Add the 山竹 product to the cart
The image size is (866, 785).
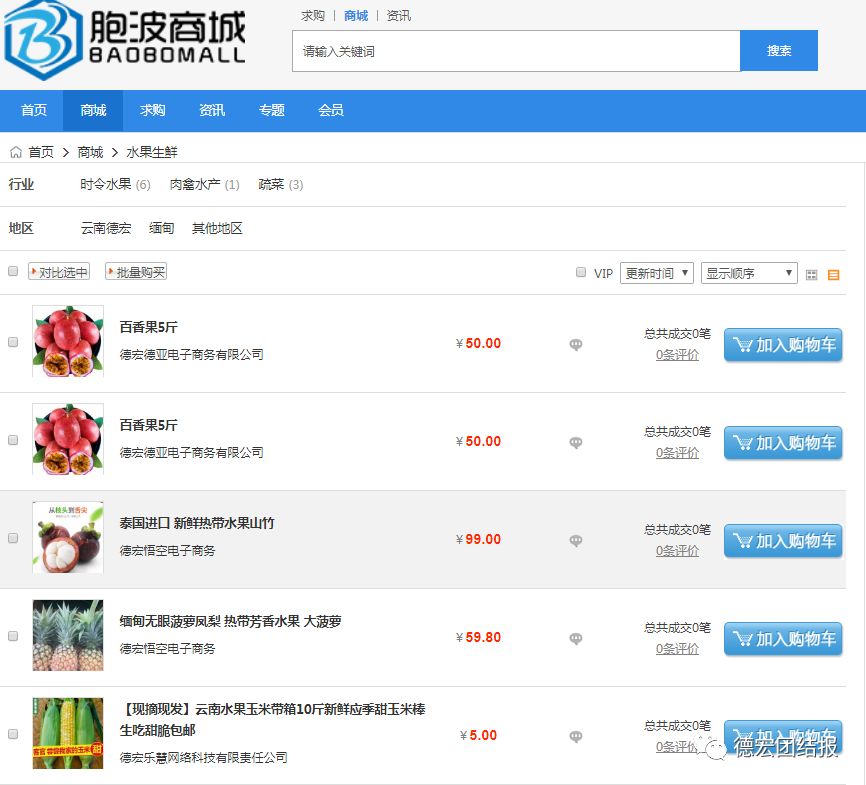pyautogui.click(x=784, y=540)
